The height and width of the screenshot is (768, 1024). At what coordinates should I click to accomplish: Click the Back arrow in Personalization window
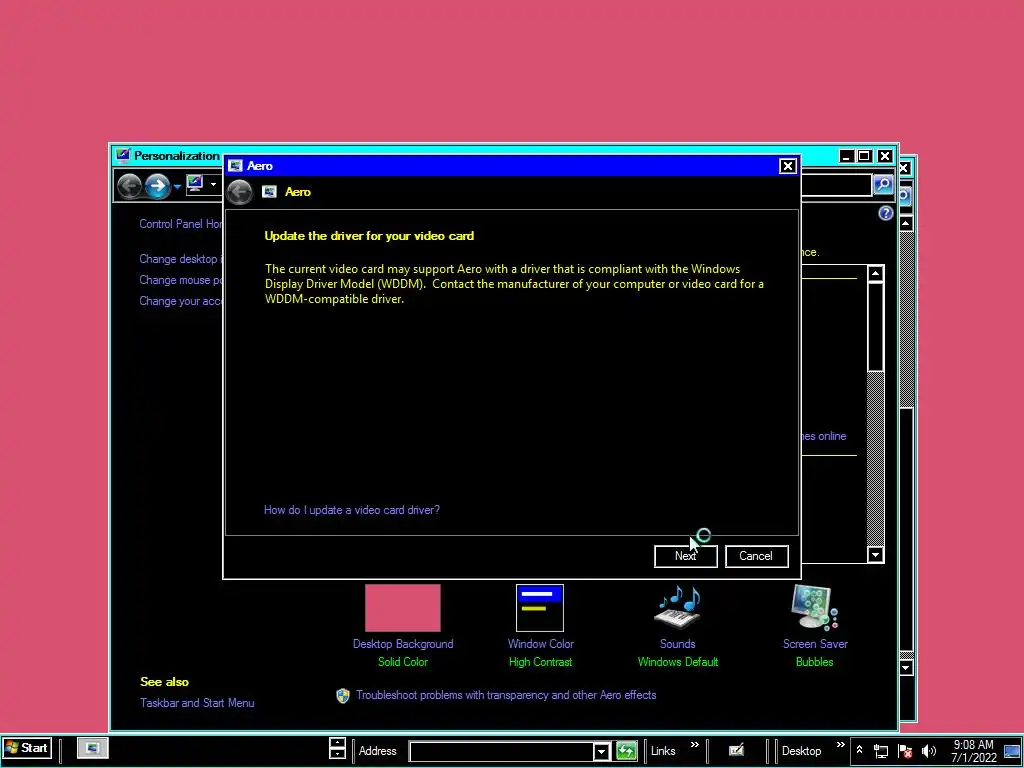tap(129, 187)
